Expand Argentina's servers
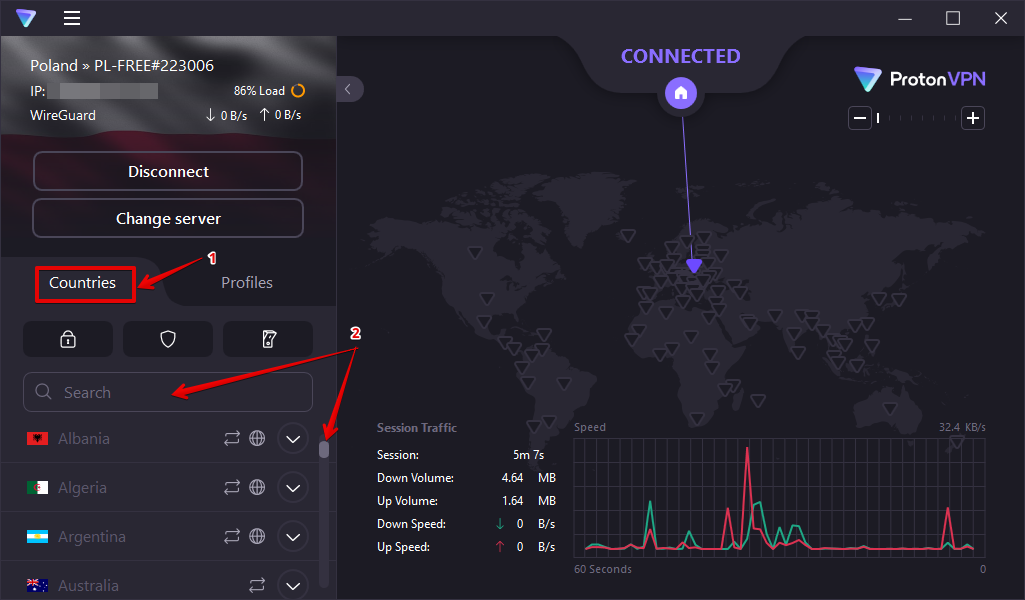1025x600 pixels. pos(292,536)
